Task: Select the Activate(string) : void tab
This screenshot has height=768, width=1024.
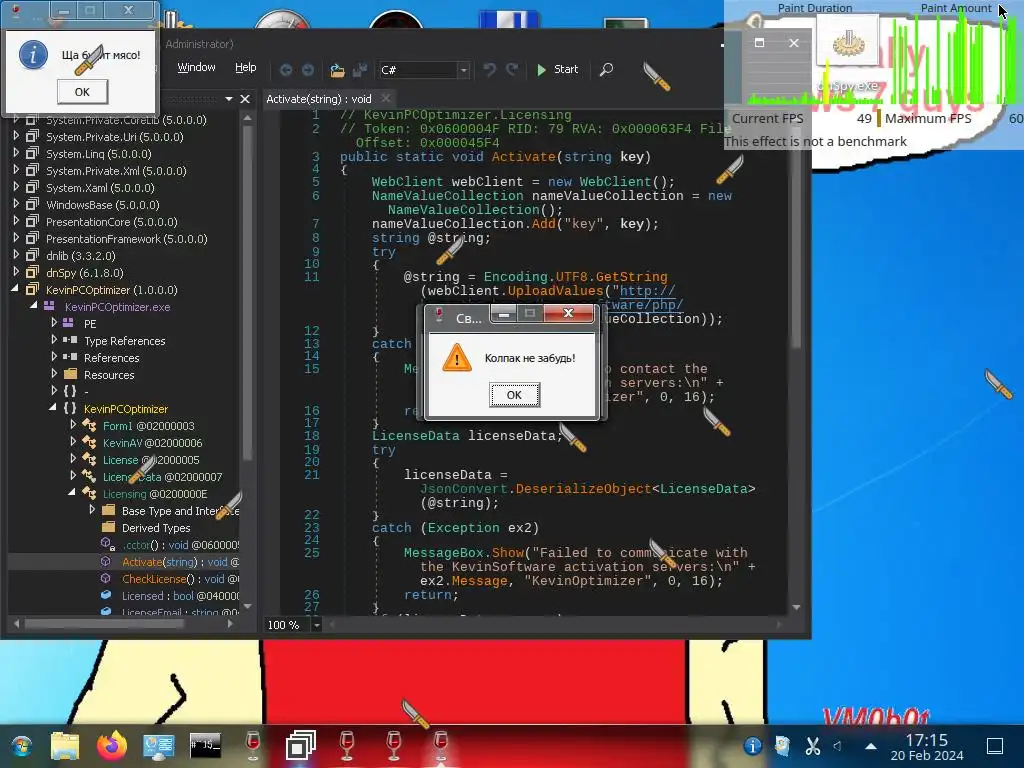Action: (319, 99)
